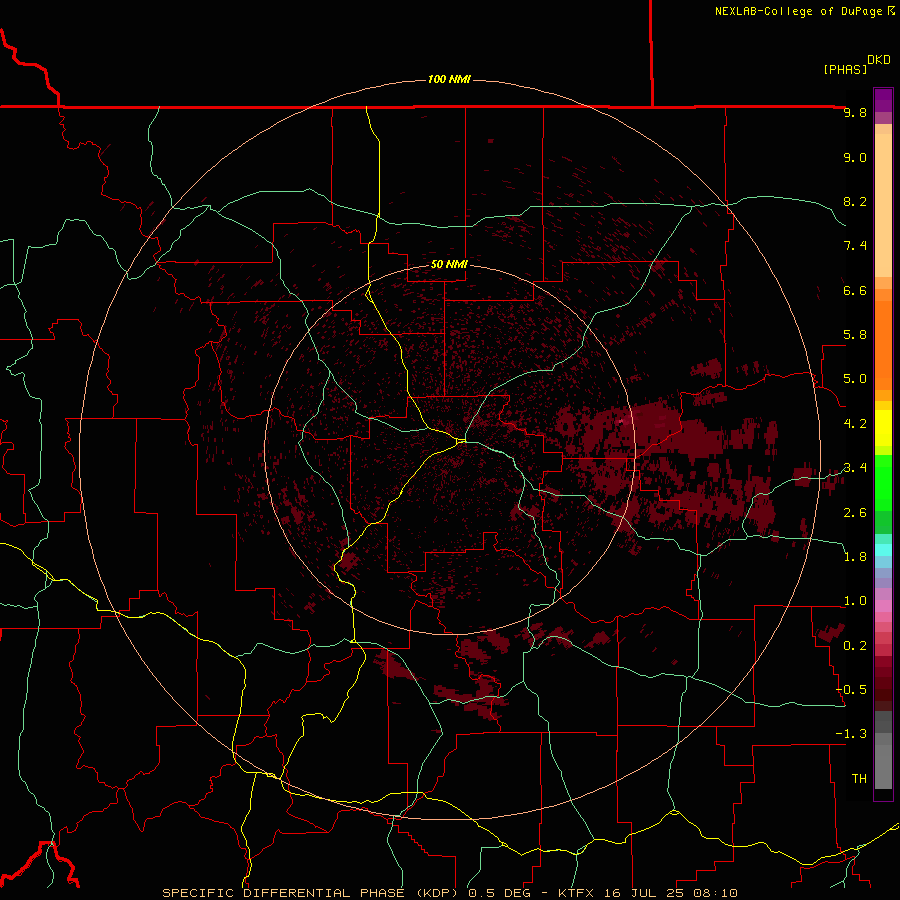Click the 5.8 scale value
Image resolution: width=900 pixels, height=900 pixels.
click(x=855, y=335)
